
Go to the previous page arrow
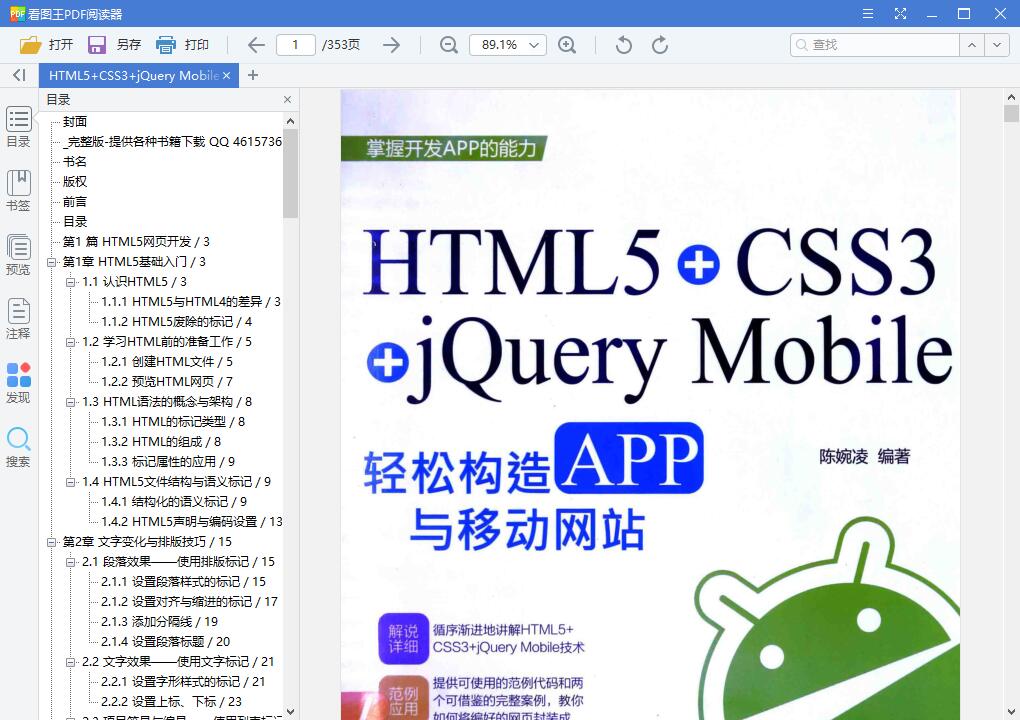click(256, 45)
